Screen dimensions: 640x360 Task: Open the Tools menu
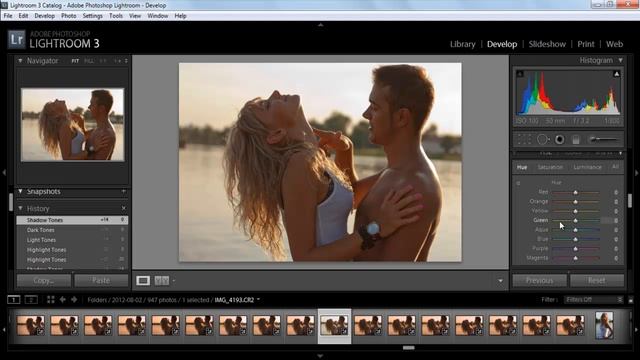(116, 16)
